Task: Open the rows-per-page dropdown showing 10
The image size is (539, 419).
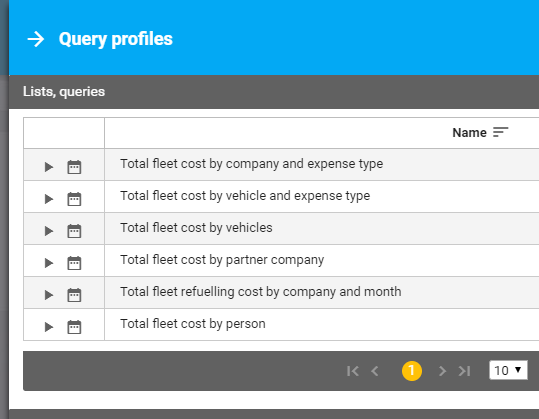Action: click(508, 370)
